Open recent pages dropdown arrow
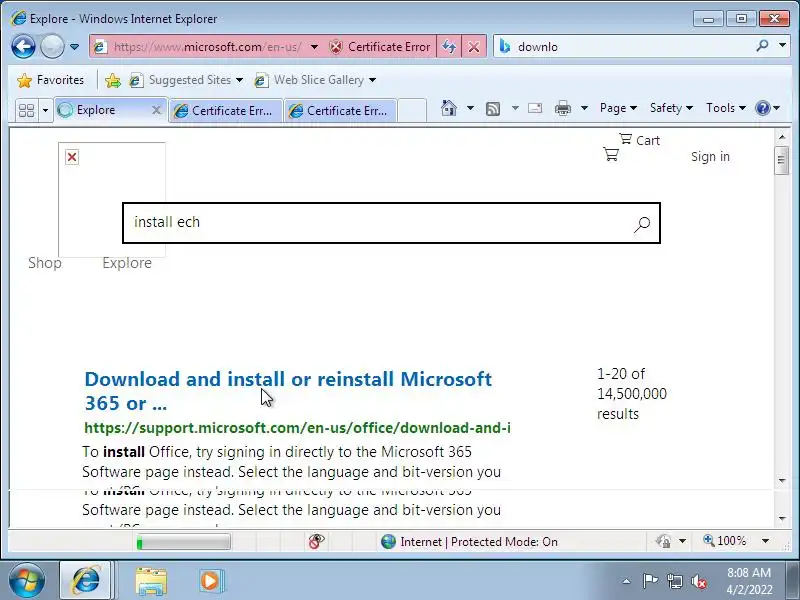800x600 pixels. [x=74, y=47]
